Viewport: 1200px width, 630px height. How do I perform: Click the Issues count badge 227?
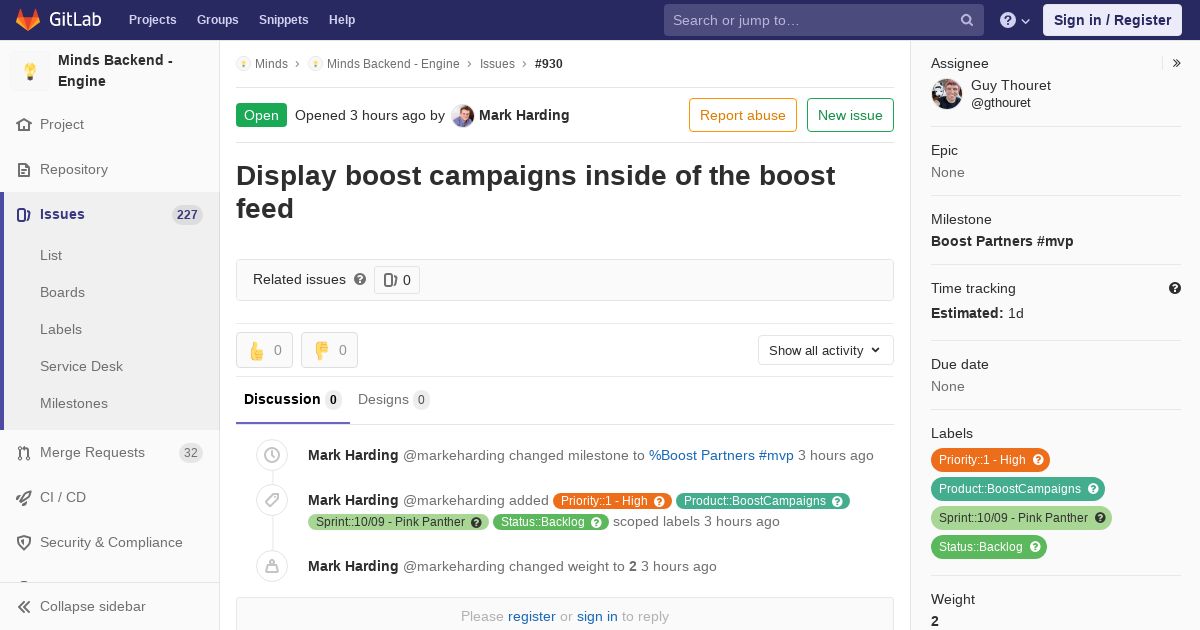187,215
